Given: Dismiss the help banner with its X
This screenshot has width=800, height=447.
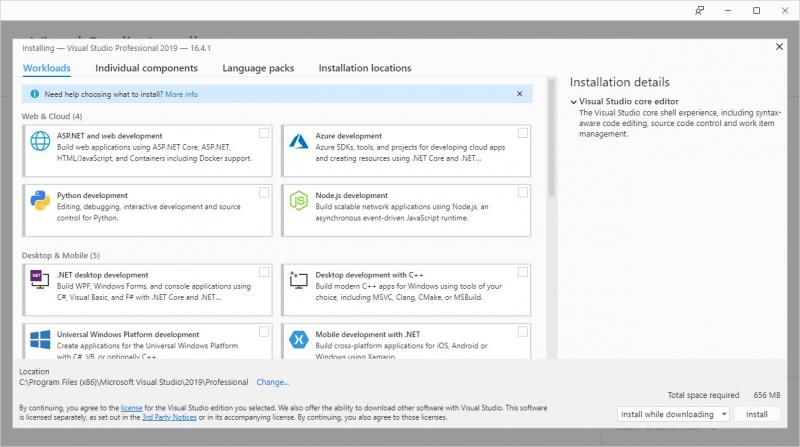Looking at the screenshot, I should point(519,94).
